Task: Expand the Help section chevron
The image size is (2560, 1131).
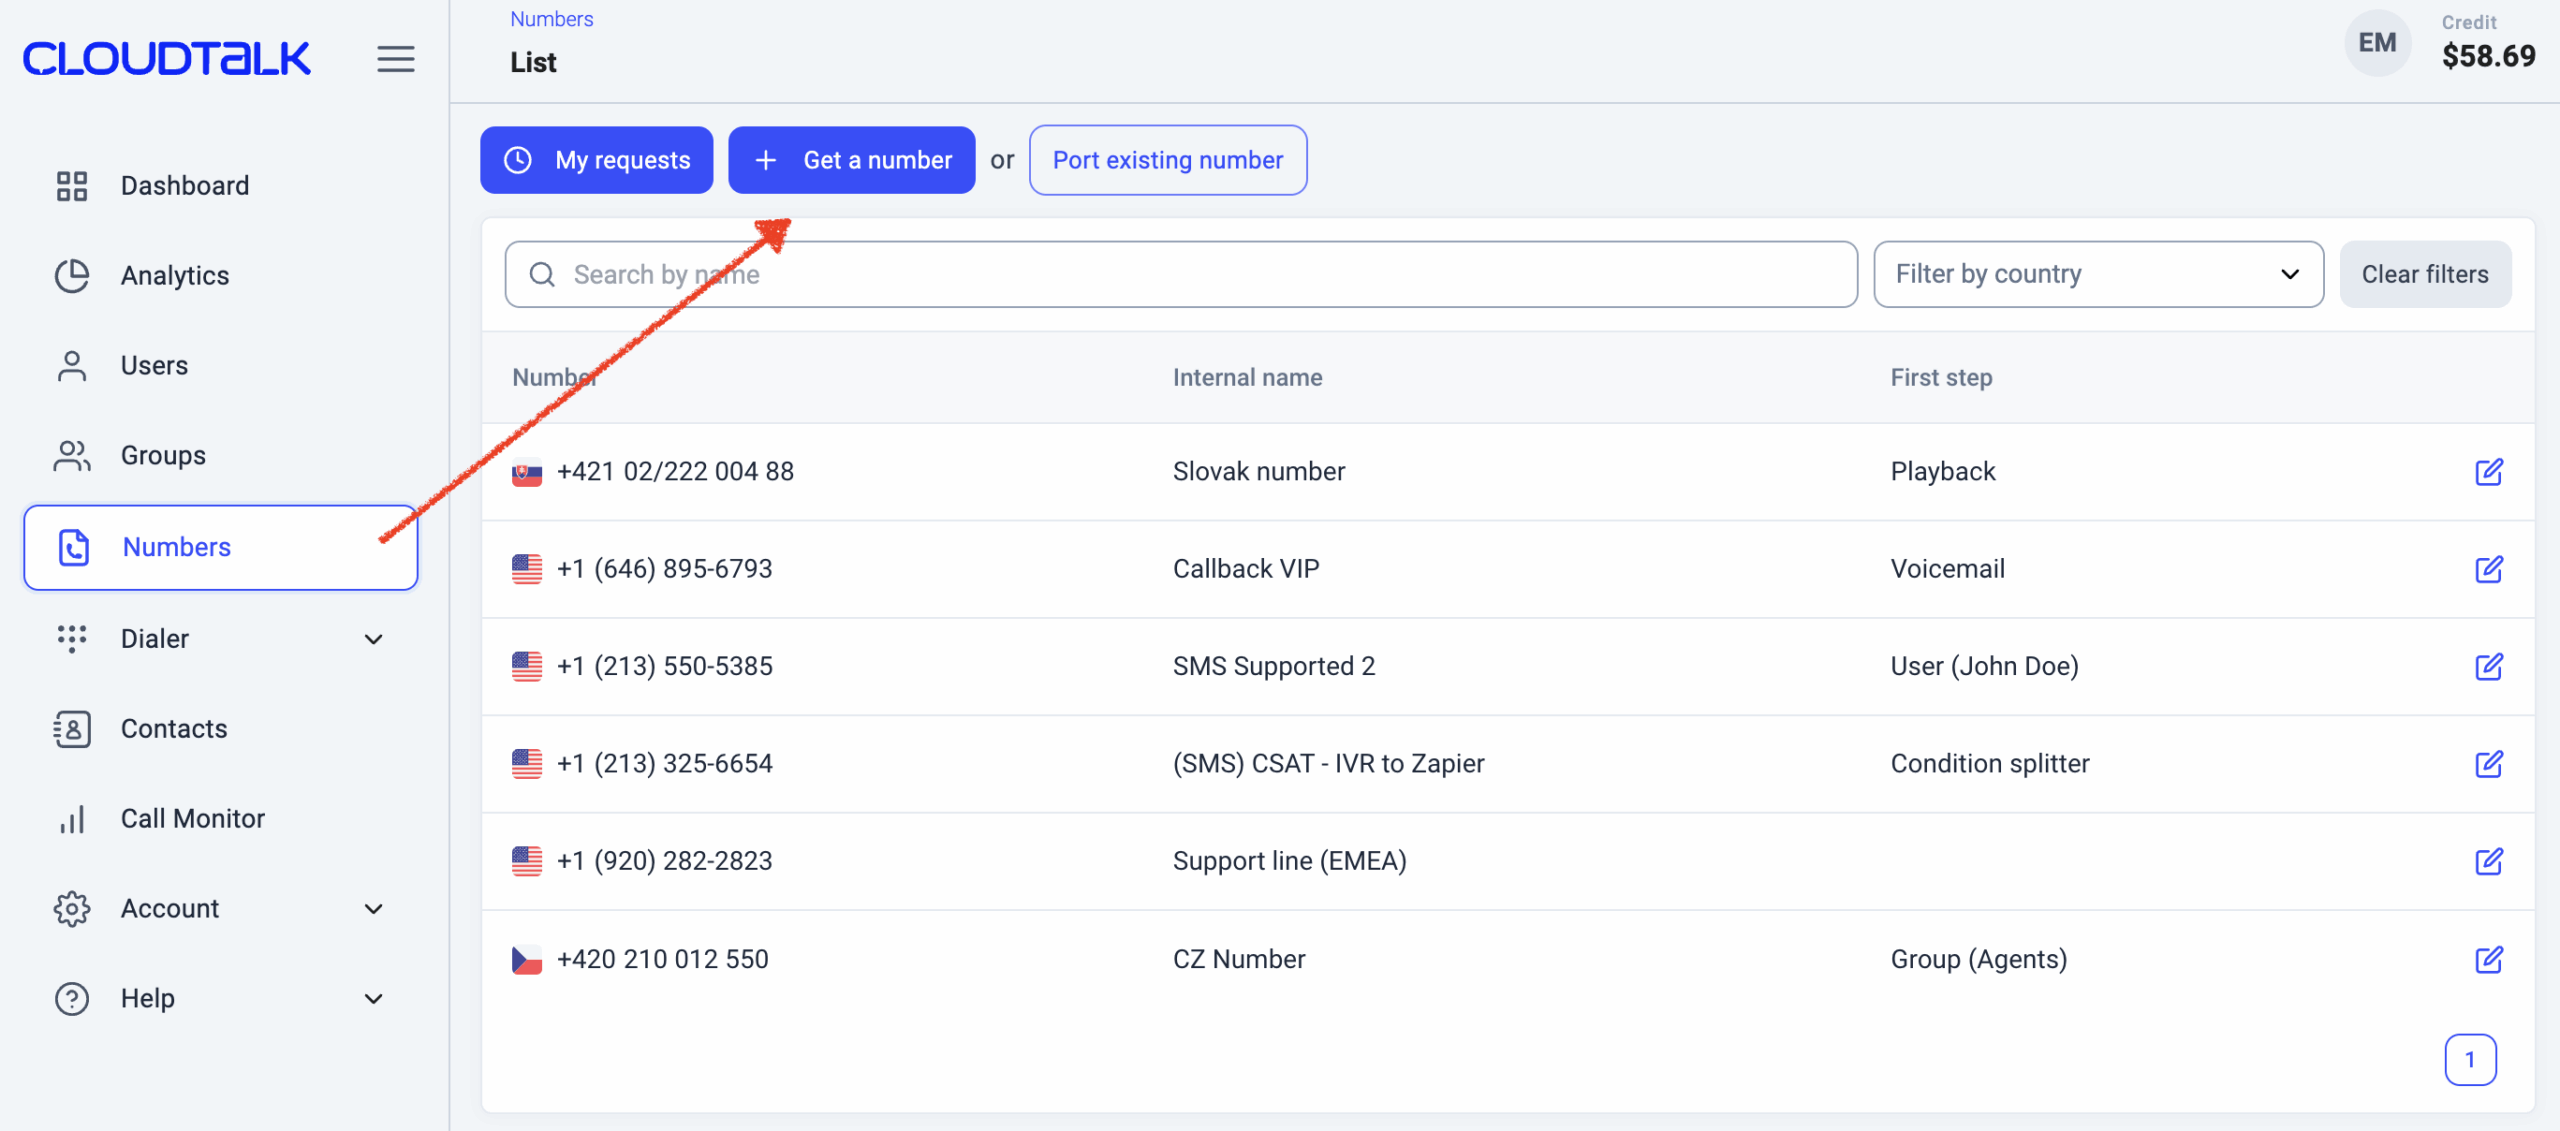Action: click(373, 999)
